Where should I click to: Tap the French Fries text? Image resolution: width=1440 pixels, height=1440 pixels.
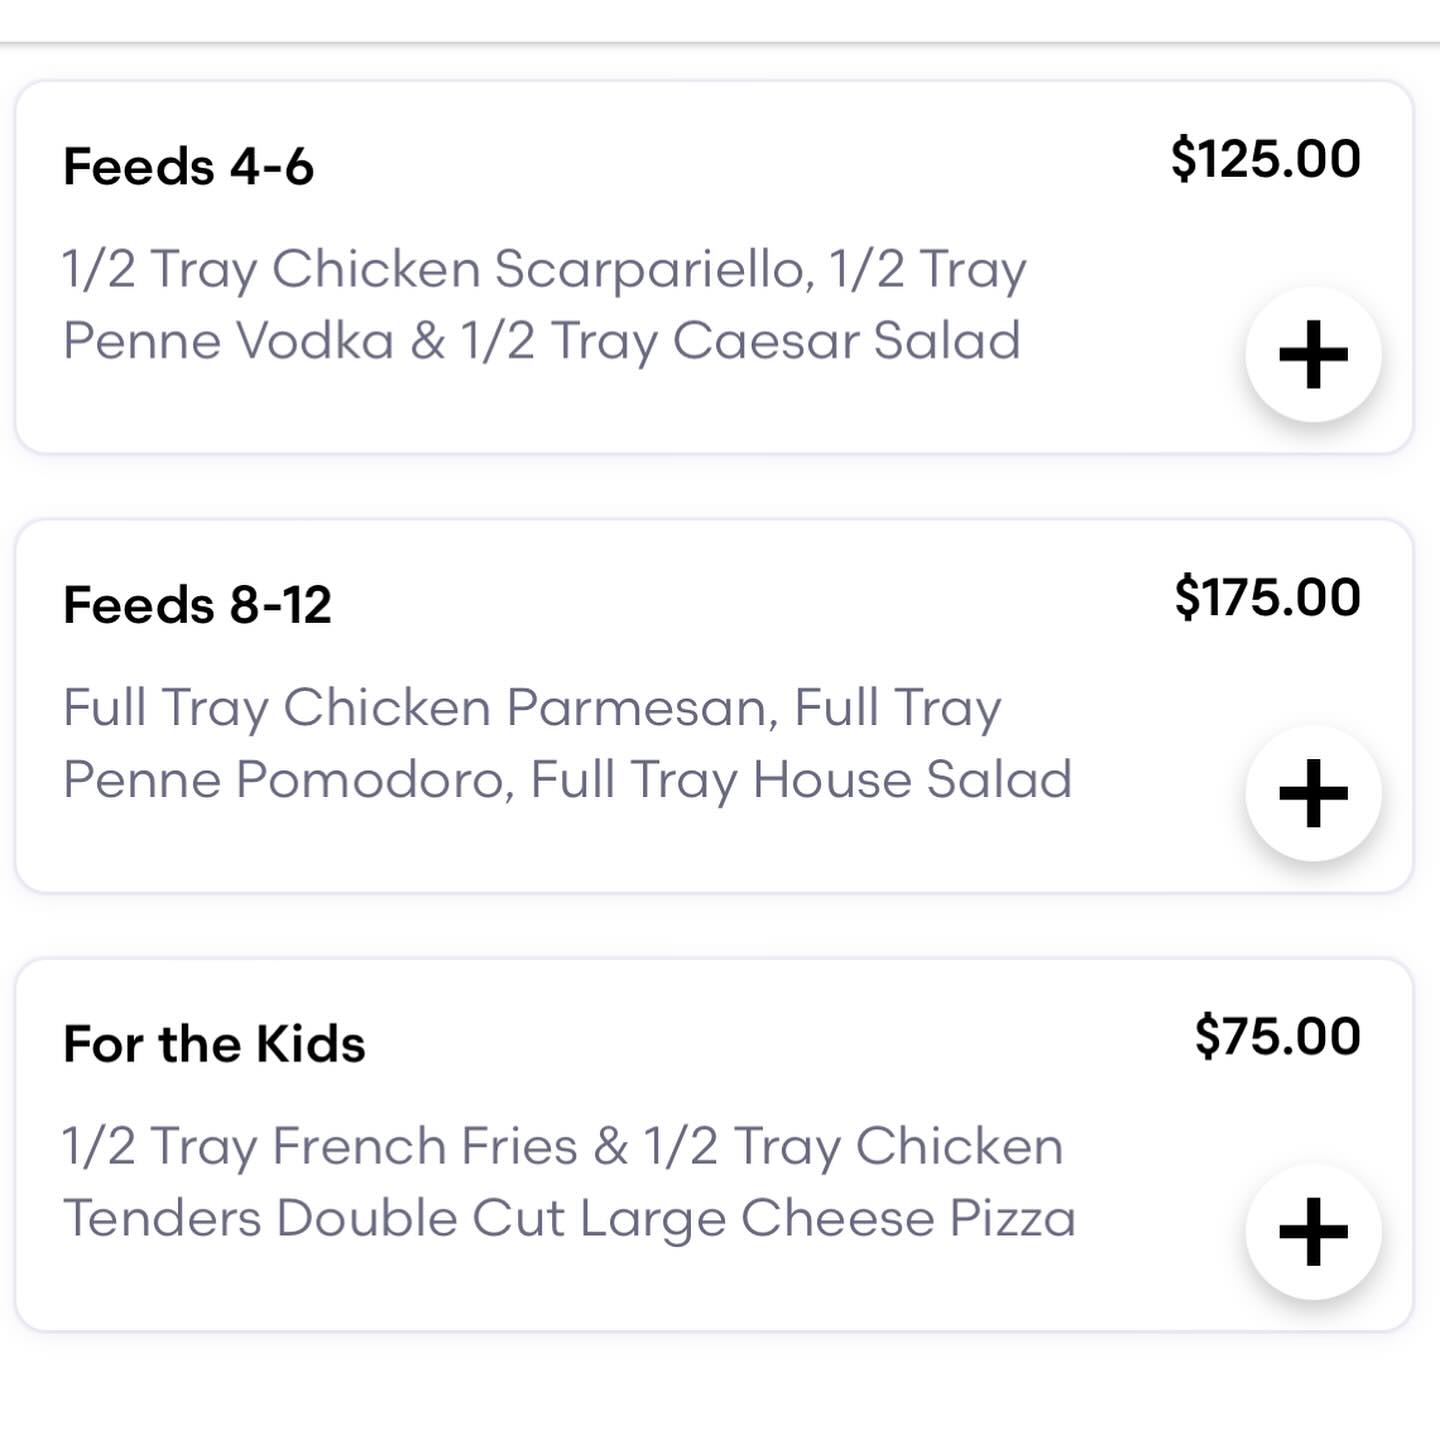(424, 1146)
